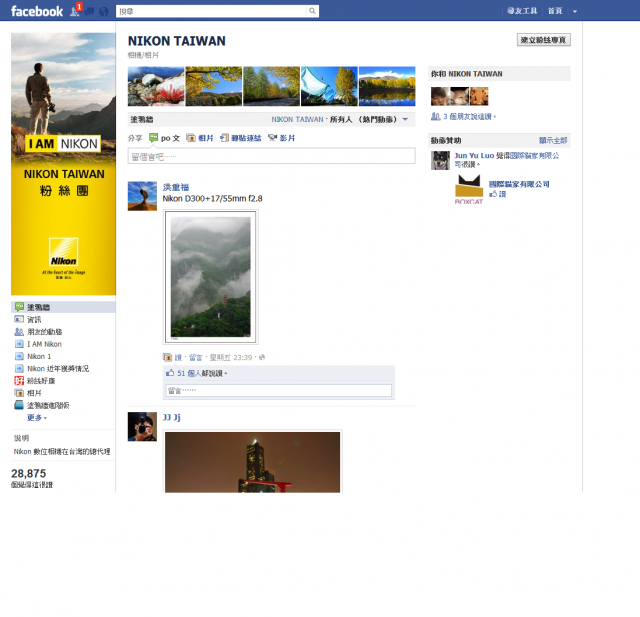Image resolution: width=640 pixels, height=617 pixels.
Task: Open 洪重福 profile name link
Action: tap(176, 187)
